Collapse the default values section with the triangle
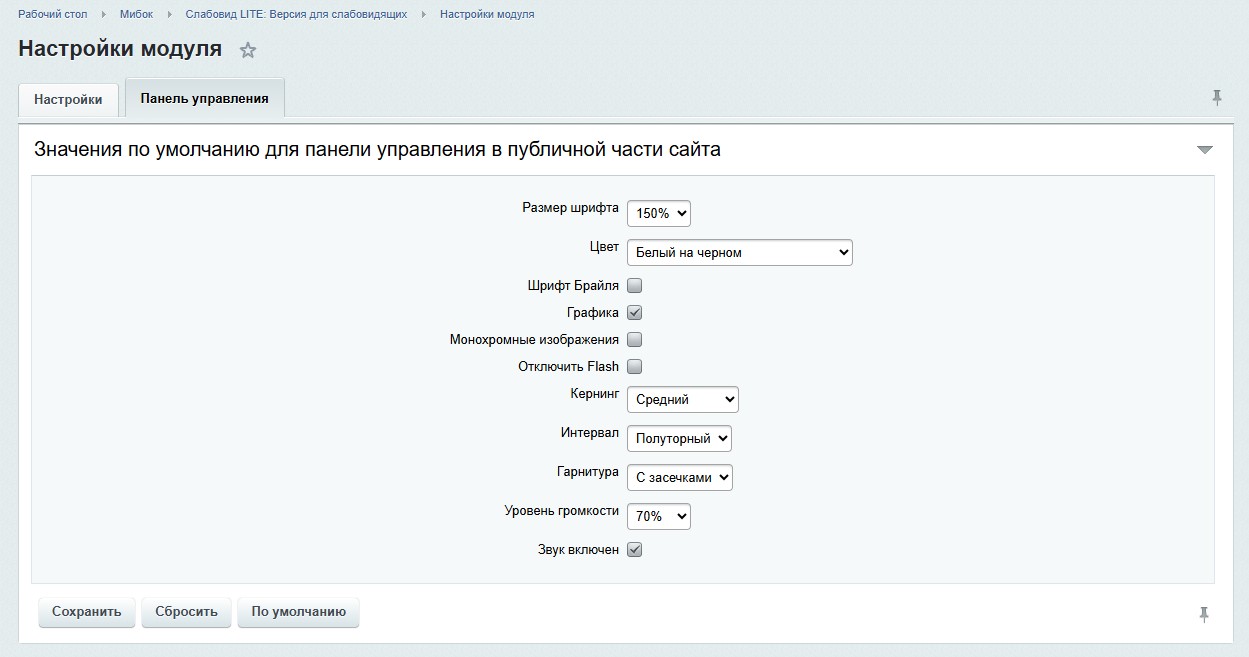This screenshot has height=657, width=1249. (1204, 150)
